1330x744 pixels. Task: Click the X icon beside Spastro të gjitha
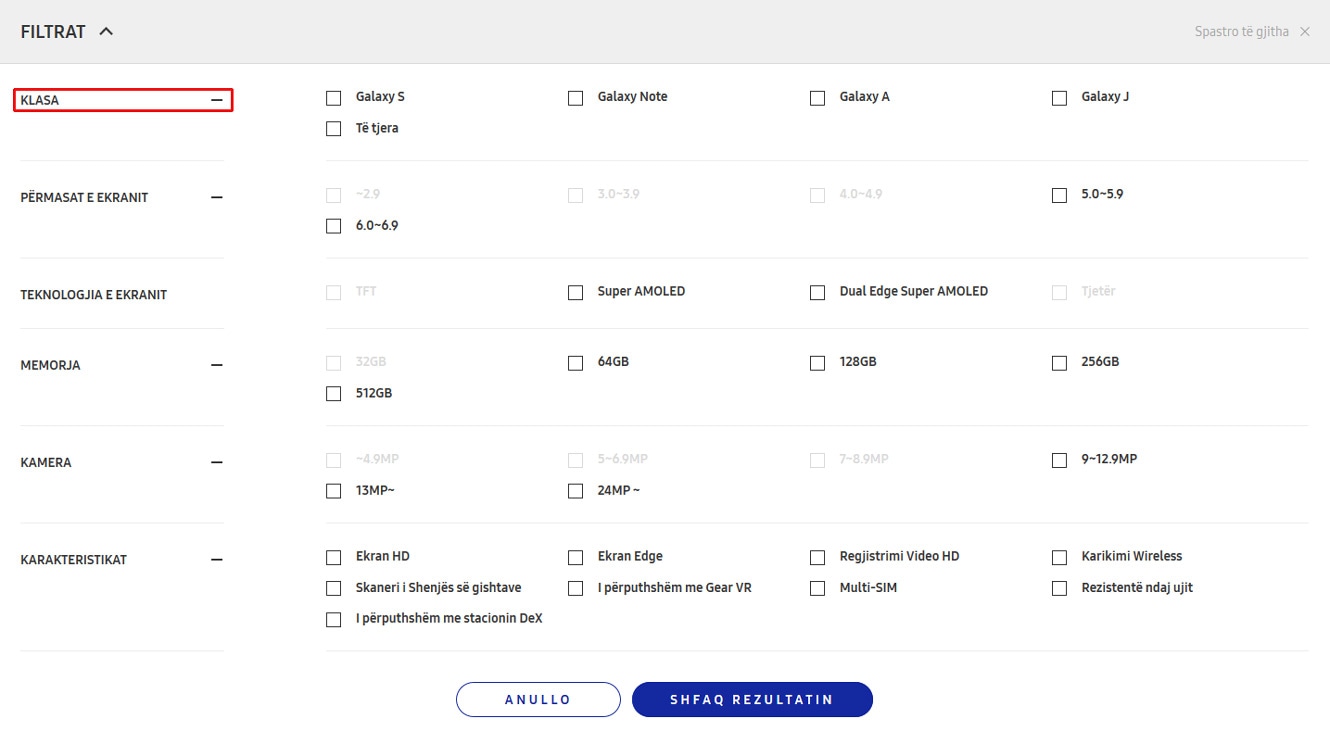(x=1304, y=32)
